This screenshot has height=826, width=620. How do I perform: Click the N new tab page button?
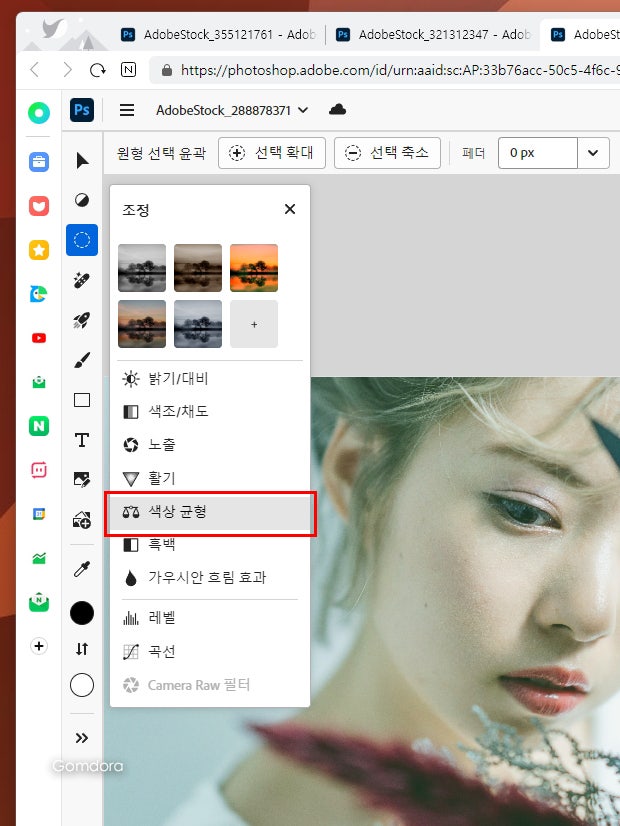[x=129, y=70]
